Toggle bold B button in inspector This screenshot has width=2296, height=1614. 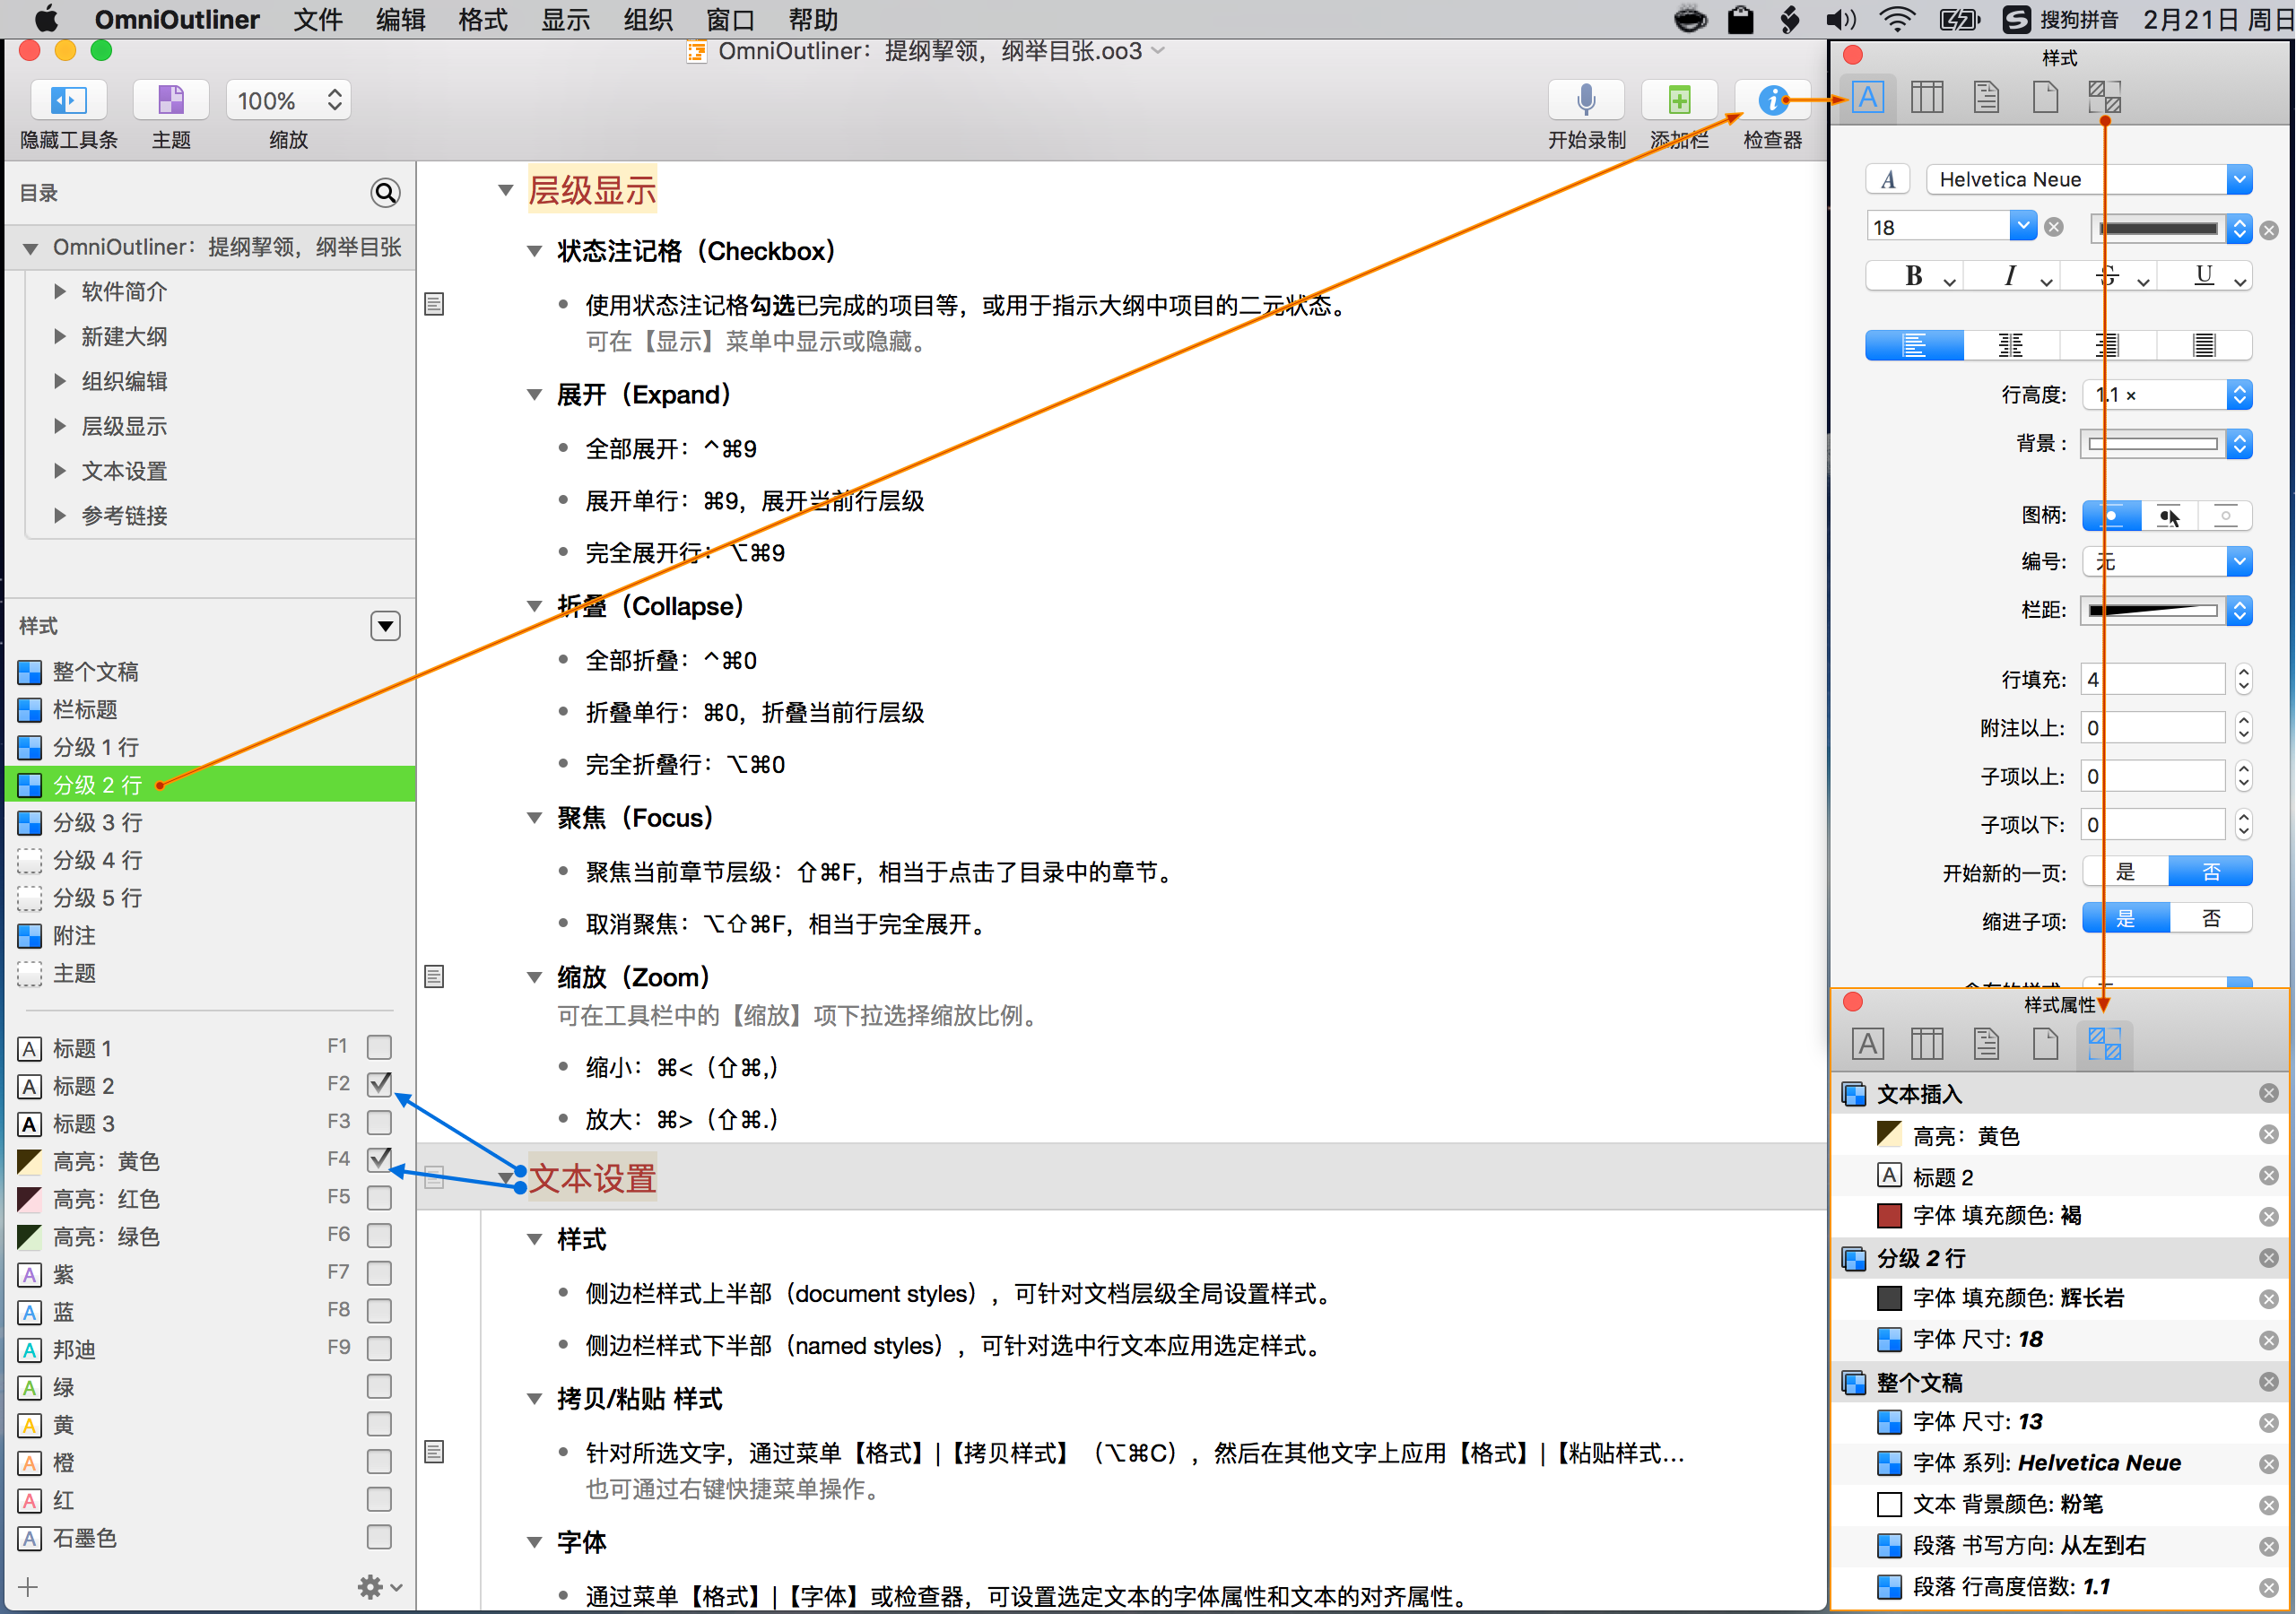point(1913,276)
